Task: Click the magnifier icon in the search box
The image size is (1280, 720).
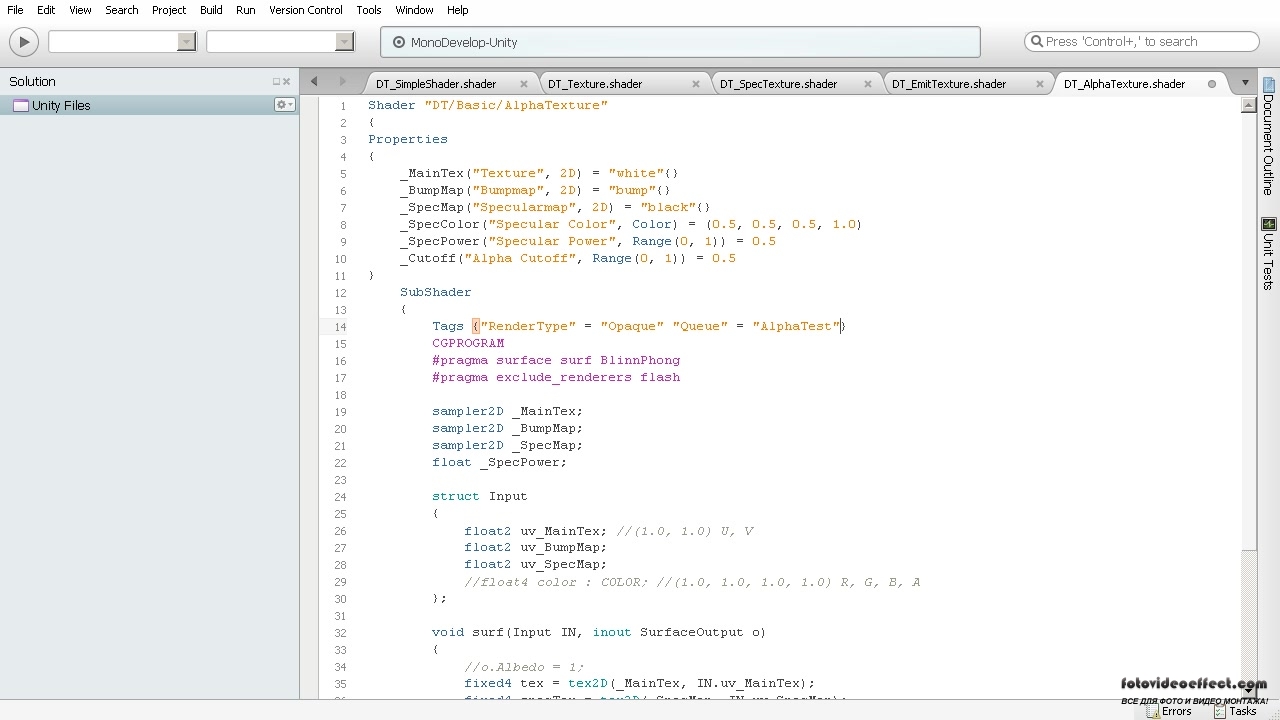Action: coord(1036,42)
